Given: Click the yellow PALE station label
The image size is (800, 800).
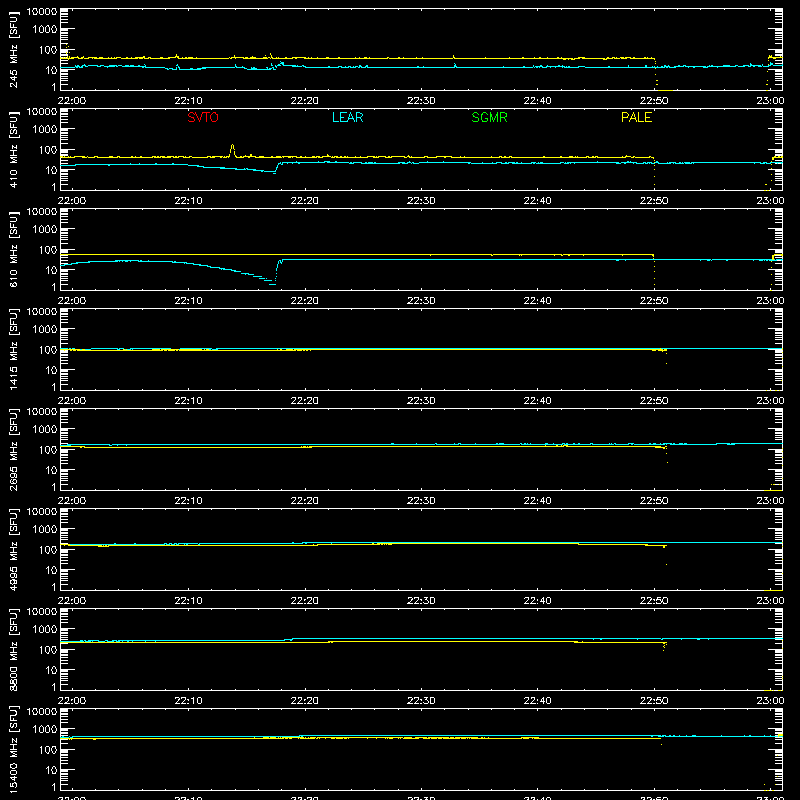Looking at the screenshot, I should pos(636,117).
